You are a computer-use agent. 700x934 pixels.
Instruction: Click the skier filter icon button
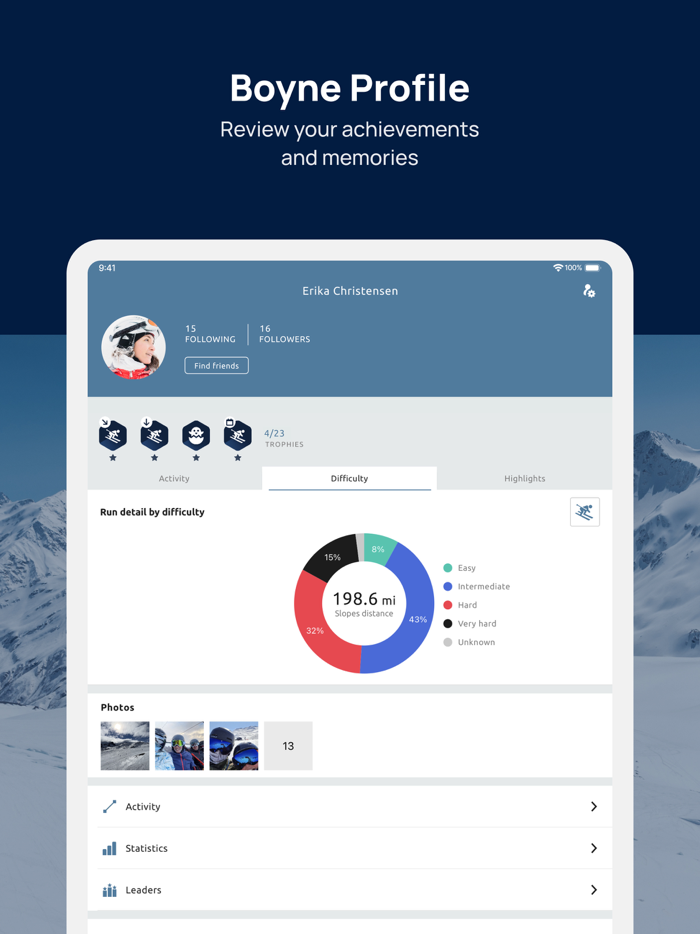(584, 512)
